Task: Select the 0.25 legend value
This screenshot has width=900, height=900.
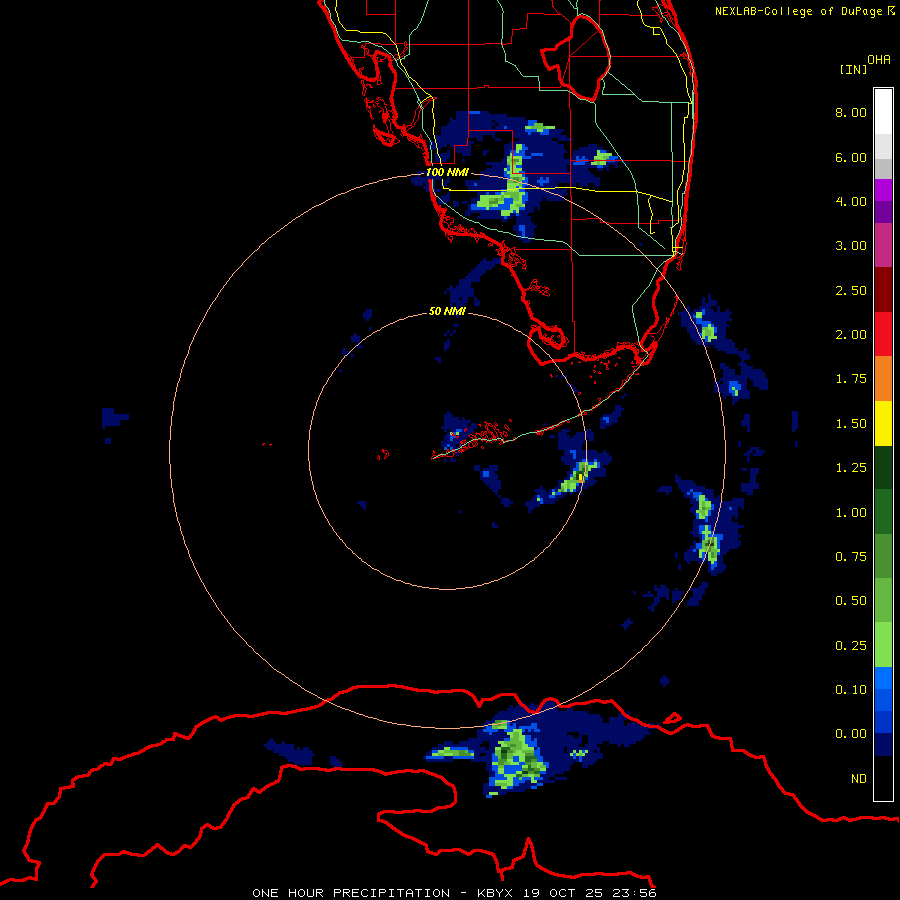Action: (x=851, y=646)
